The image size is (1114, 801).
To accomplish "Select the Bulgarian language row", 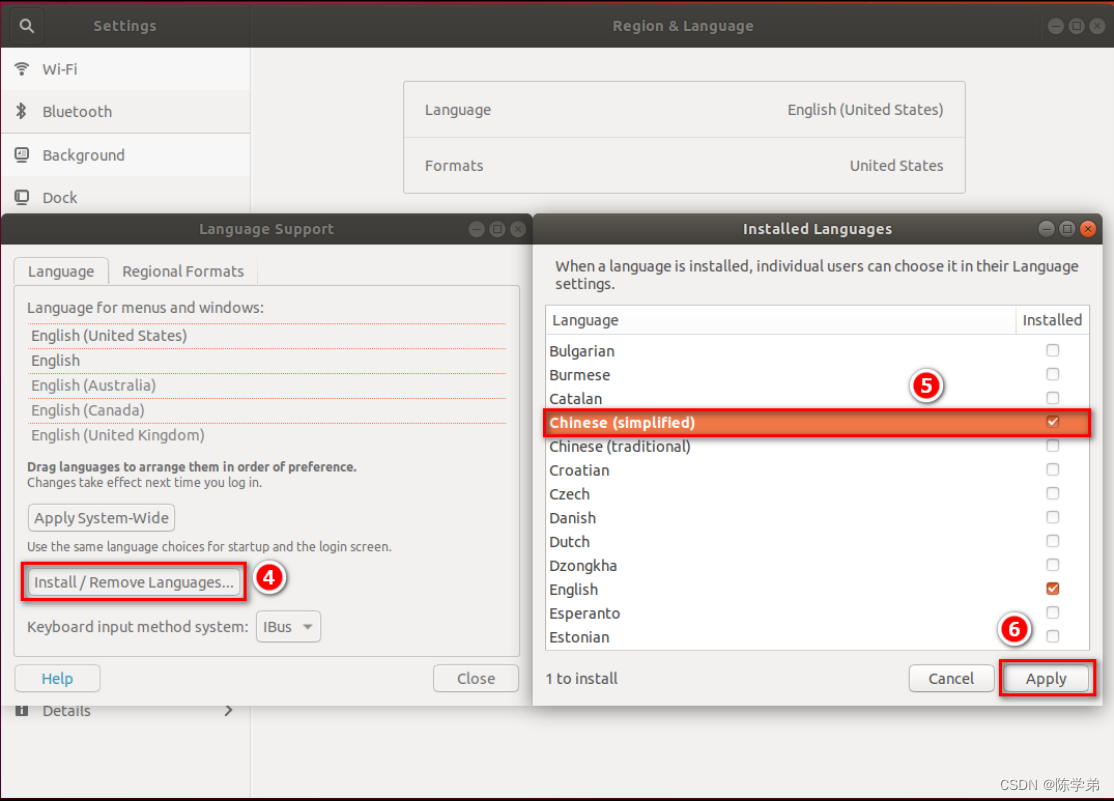I will 817,351.
